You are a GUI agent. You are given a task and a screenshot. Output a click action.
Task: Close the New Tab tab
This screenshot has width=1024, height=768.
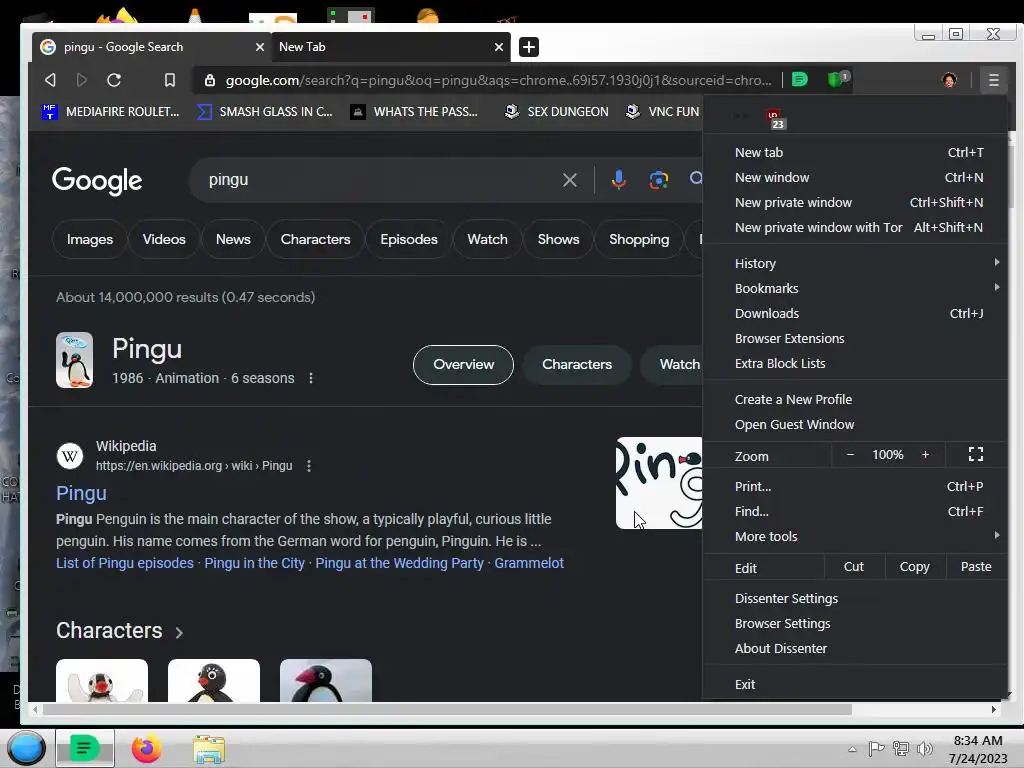[499, 47]
